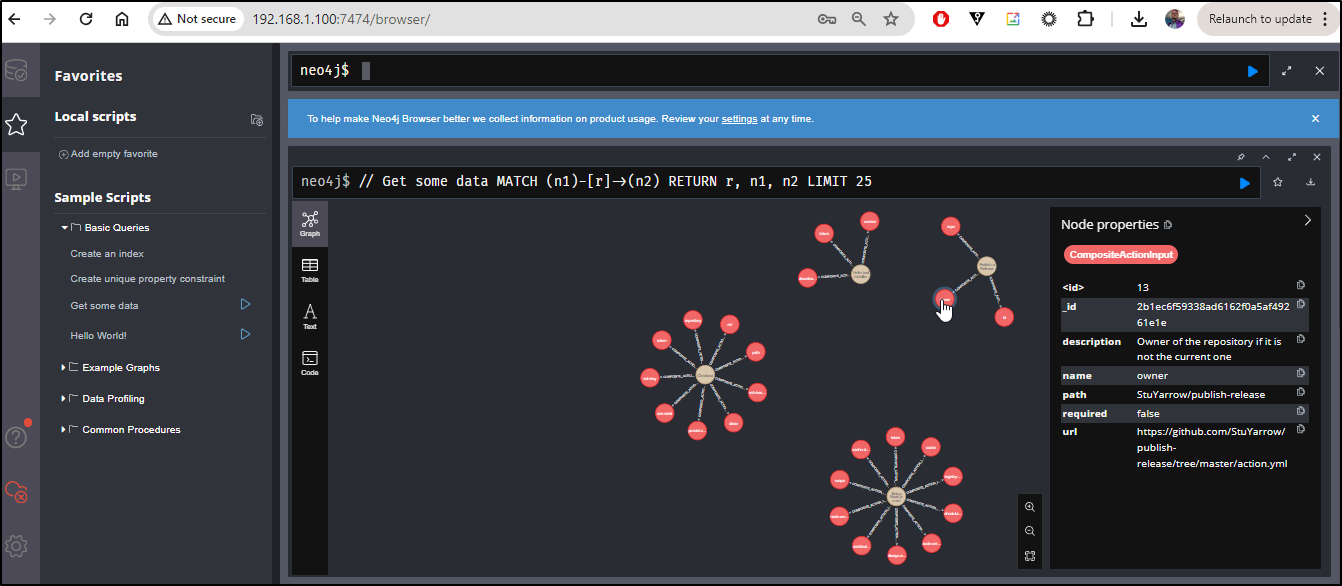This screenshot has height=586, width=1342.
Task: Run the Get some data script
Action: (245, 304)
